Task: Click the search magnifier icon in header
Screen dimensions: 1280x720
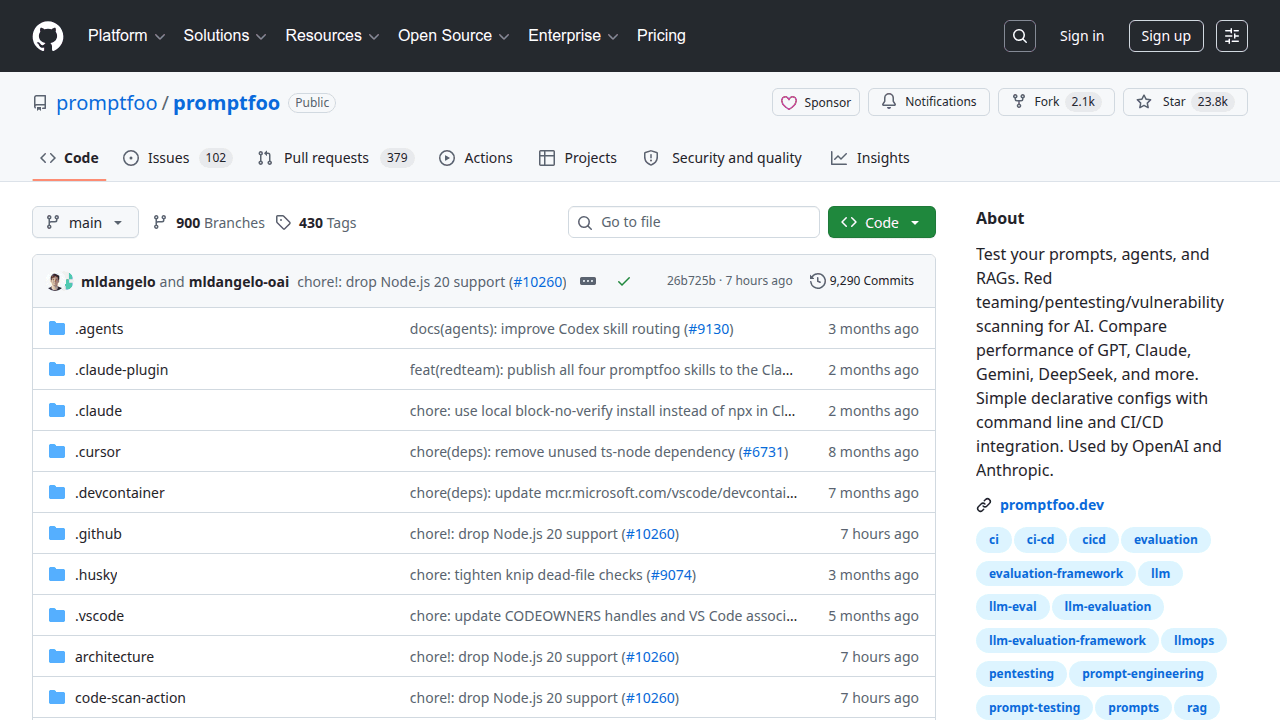Action: [x=1019, y=36]
